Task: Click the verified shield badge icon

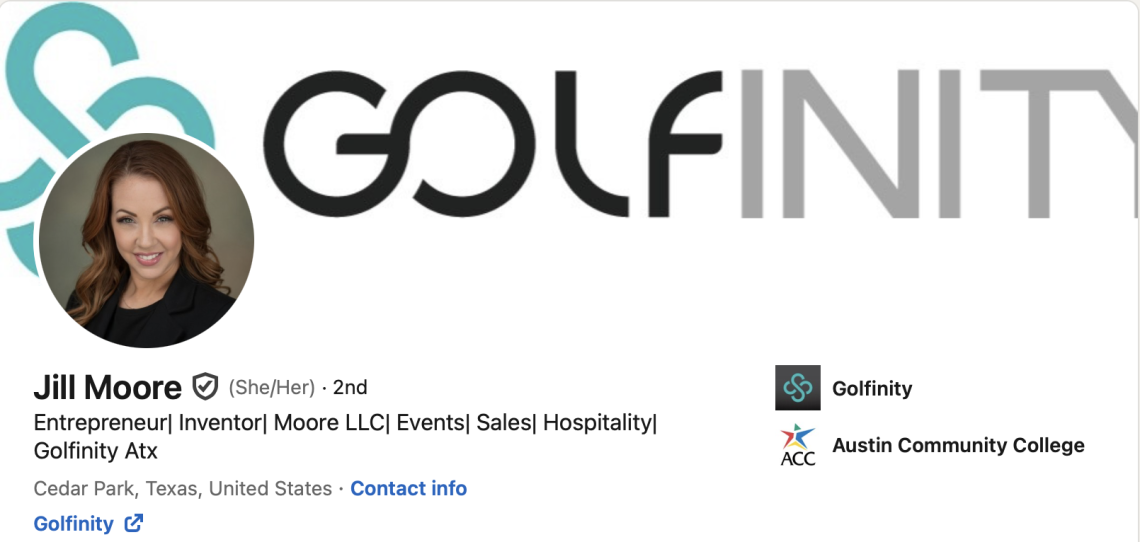Action: (205, 387)
